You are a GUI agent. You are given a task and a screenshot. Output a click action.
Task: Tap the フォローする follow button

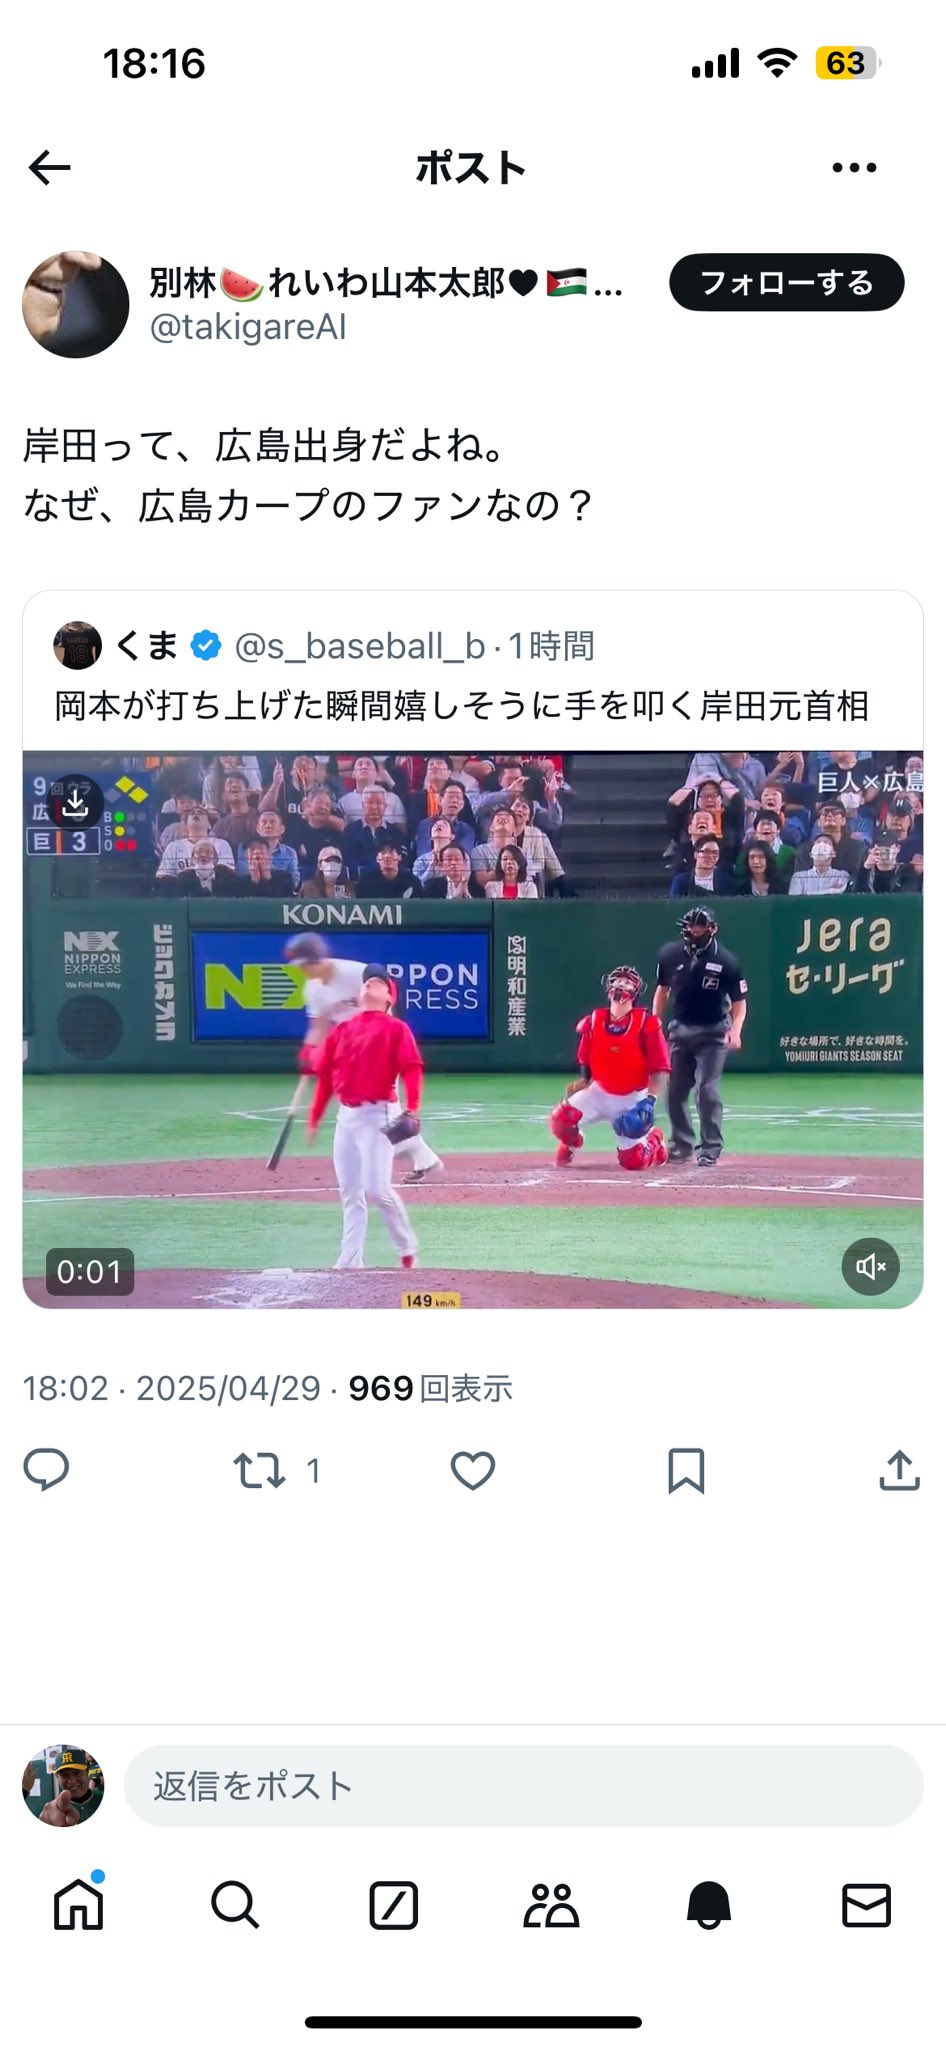click(787, 283)
